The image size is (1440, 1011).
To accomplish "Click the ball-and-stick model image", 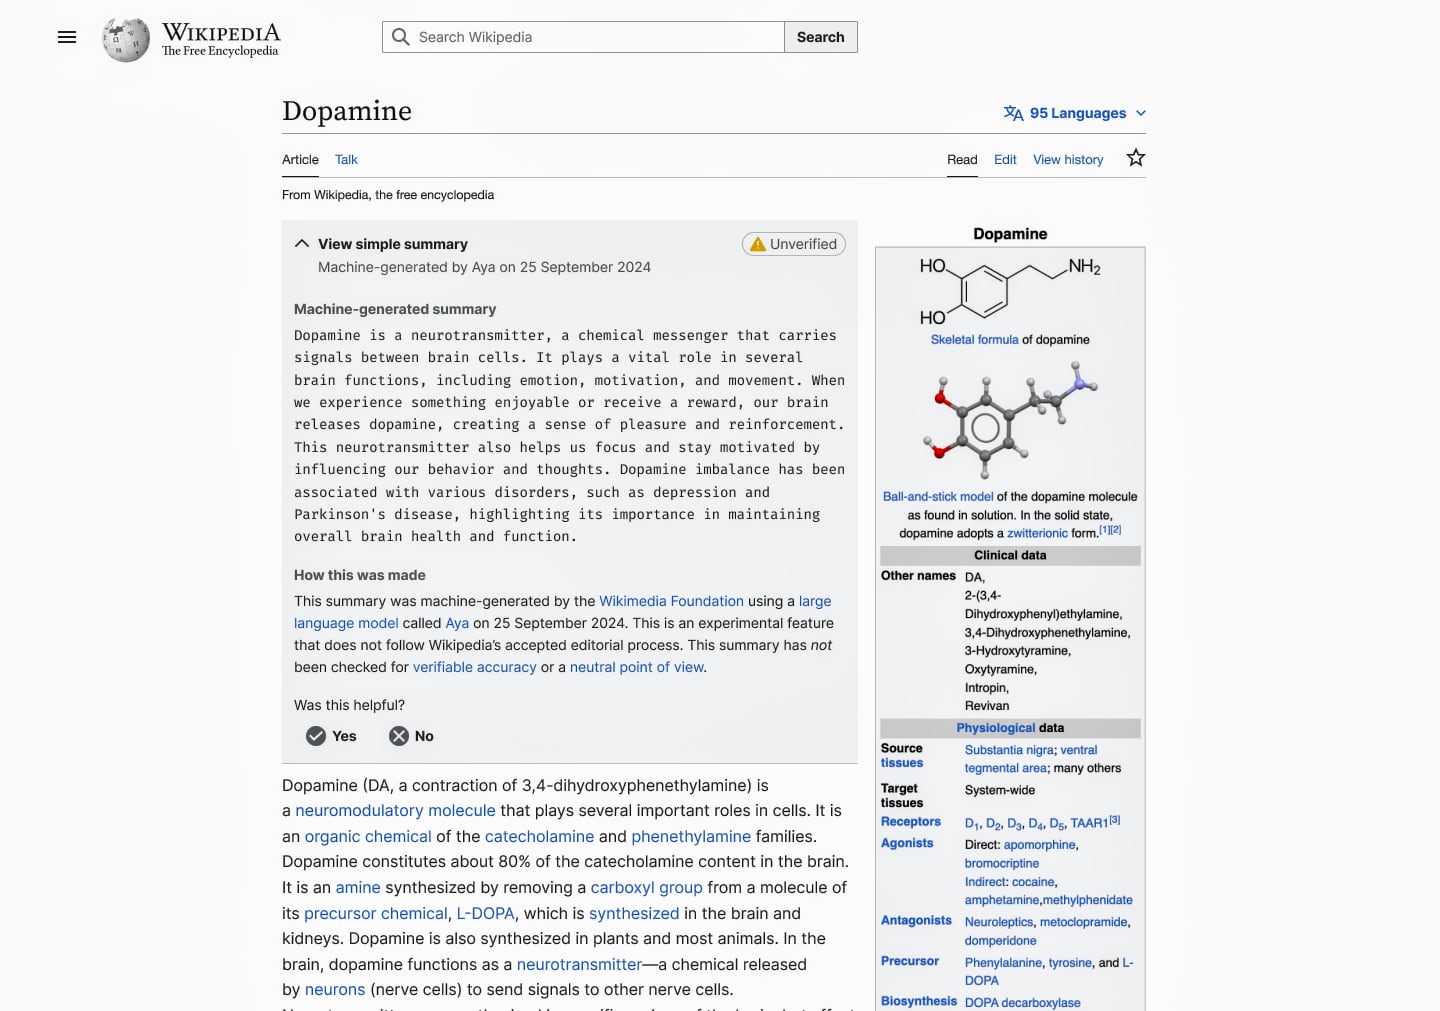I will (1010, 420).
